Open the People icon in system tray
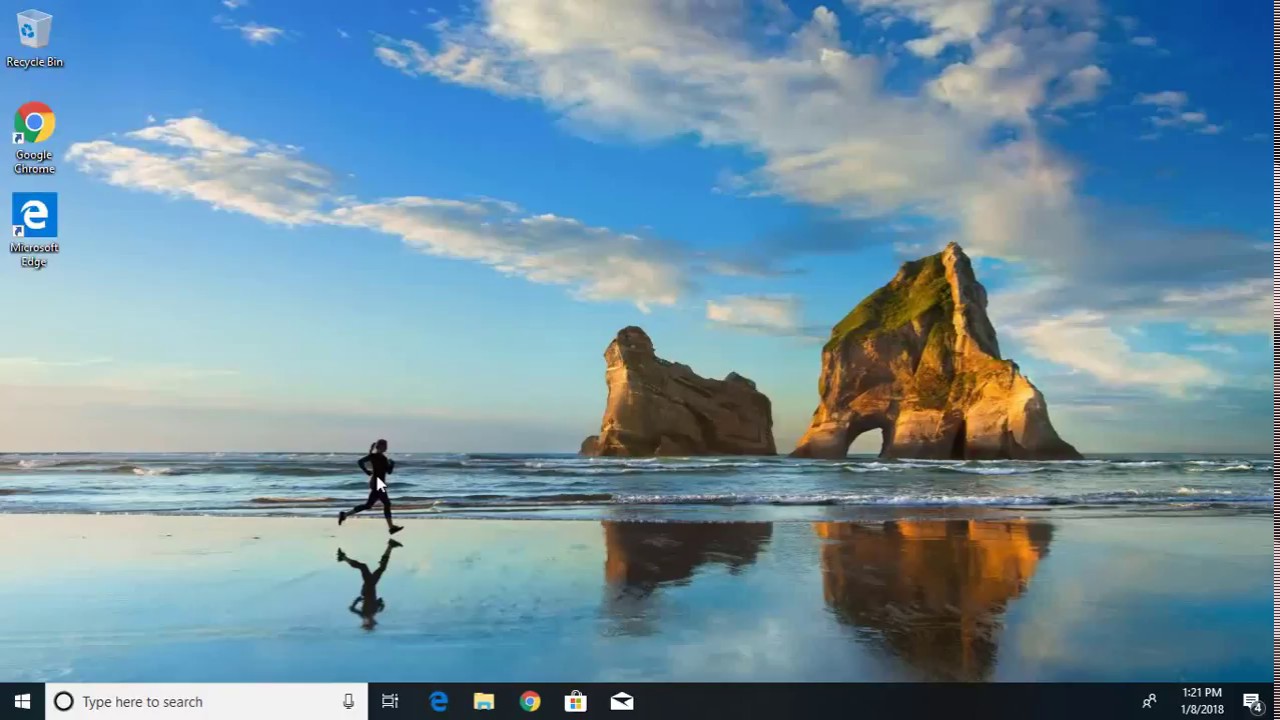The width and height of the screenshot is (1280, 720). (x=1149, y=702)
